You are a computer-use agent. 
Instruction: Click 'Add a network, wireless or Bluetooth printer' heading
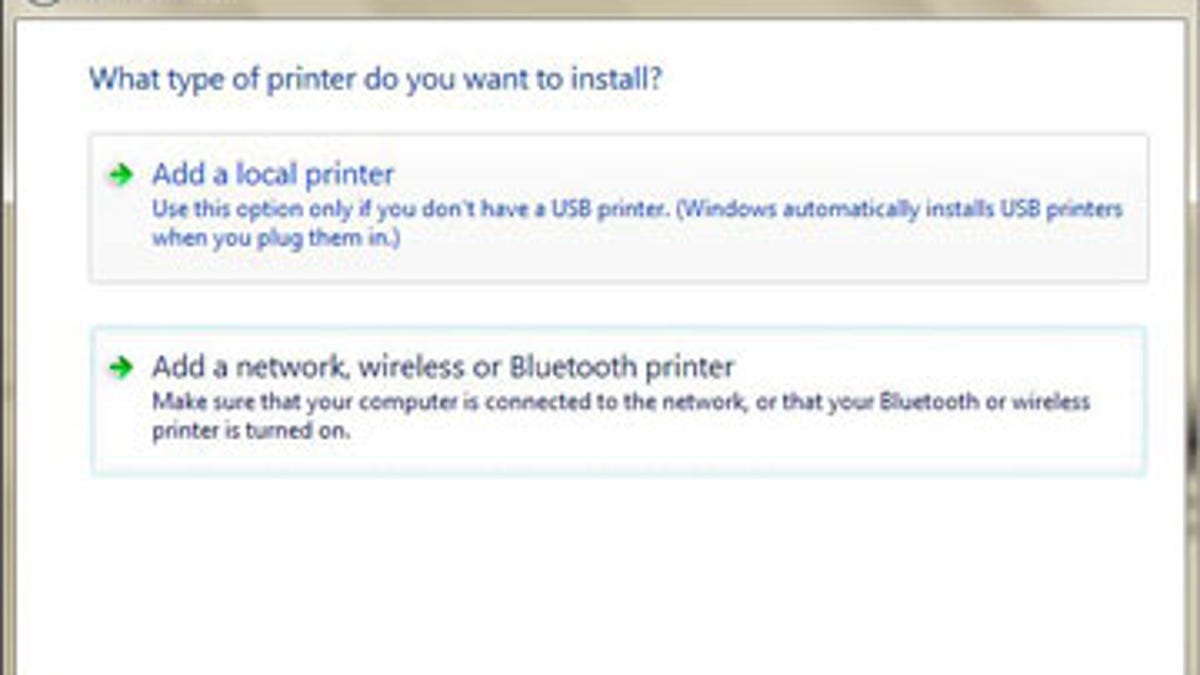tap(443, 367)
